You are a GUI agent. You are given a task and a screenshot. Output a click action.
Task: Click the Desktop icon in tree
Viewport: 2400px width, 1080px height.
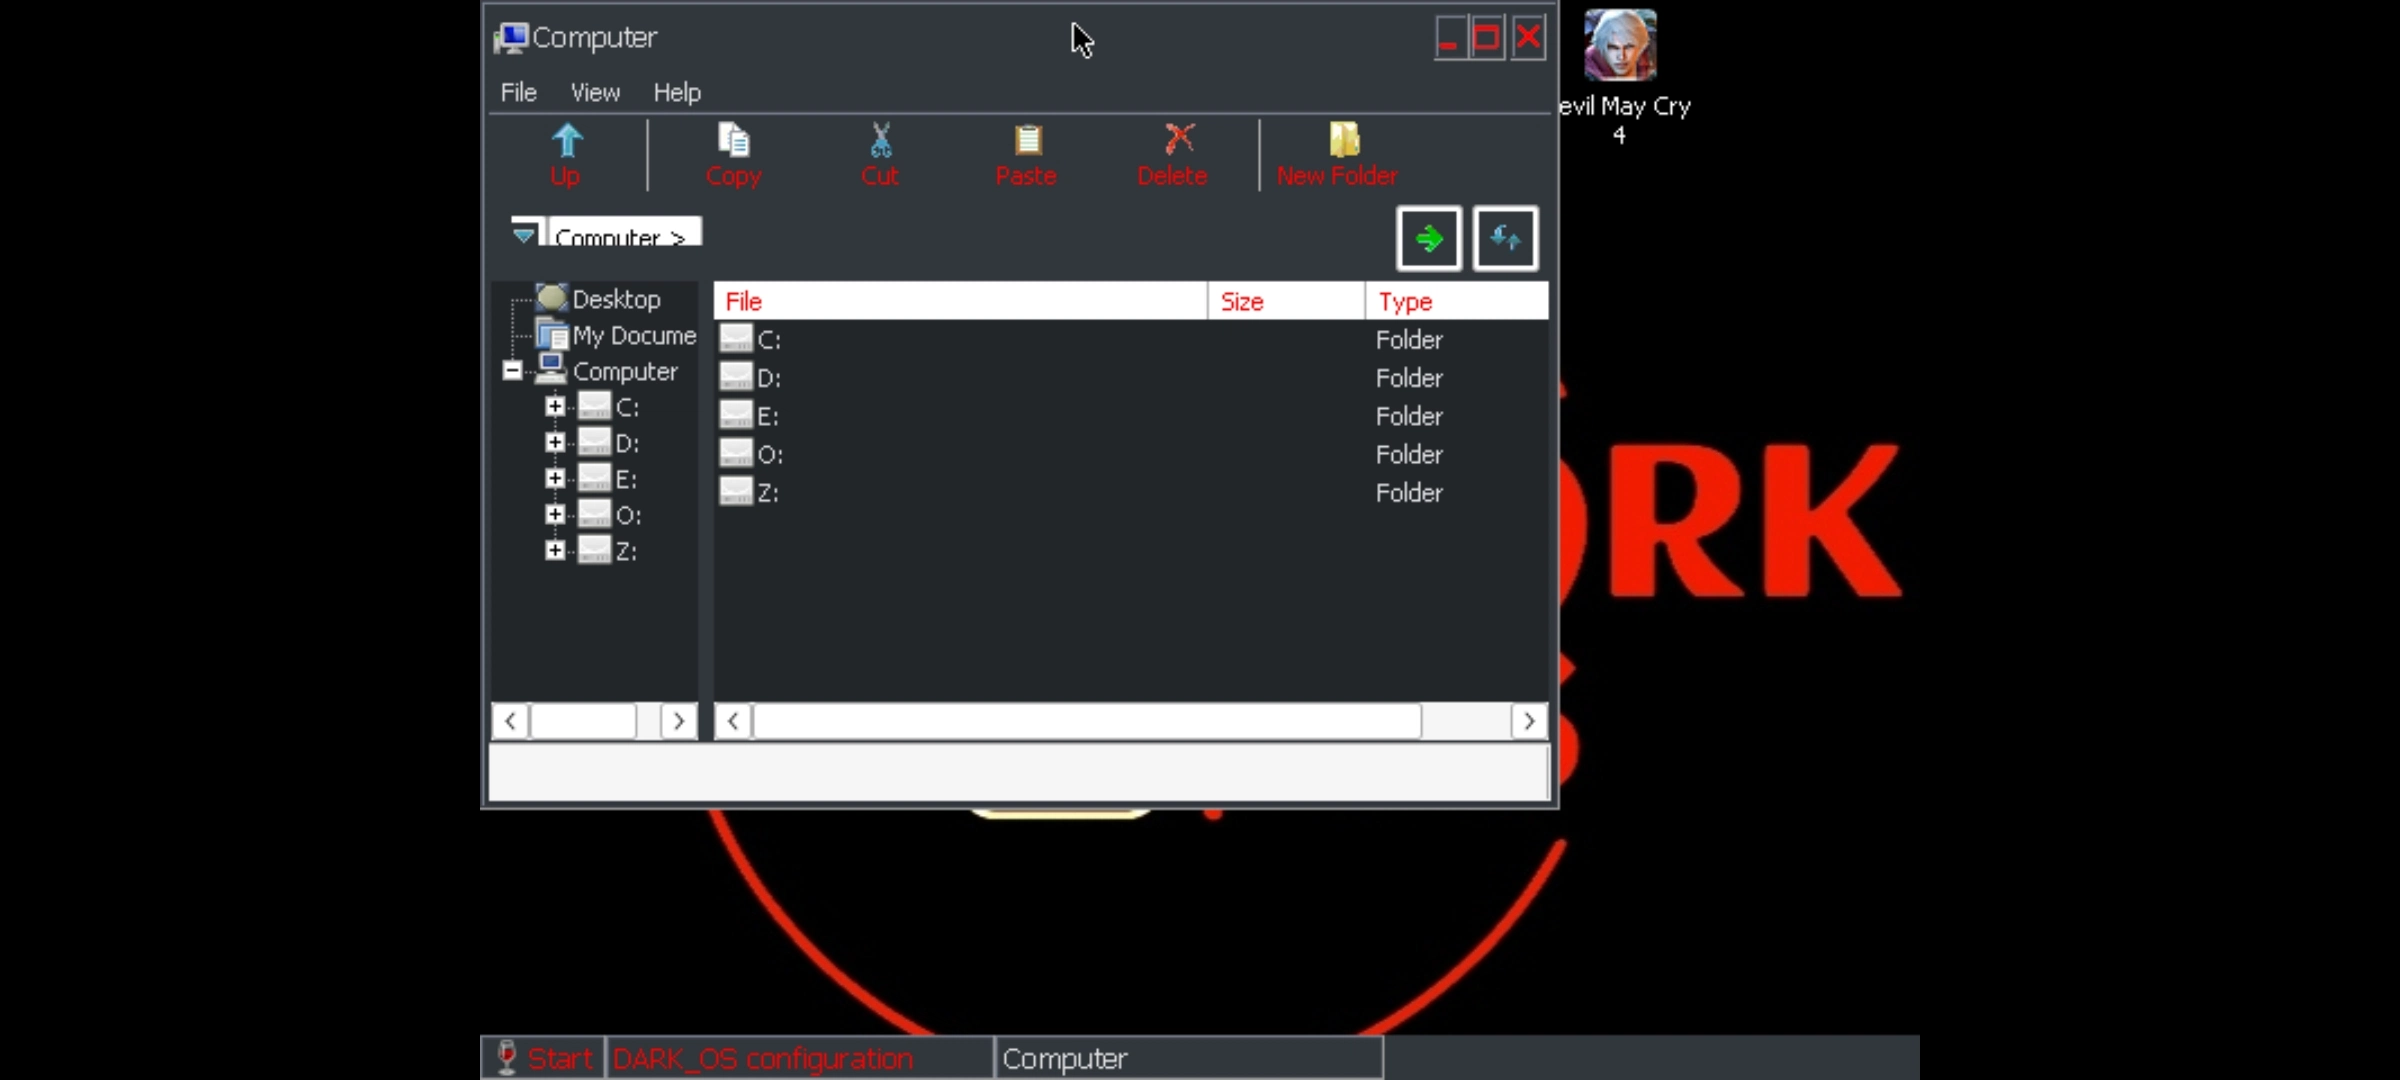point(552,298)
